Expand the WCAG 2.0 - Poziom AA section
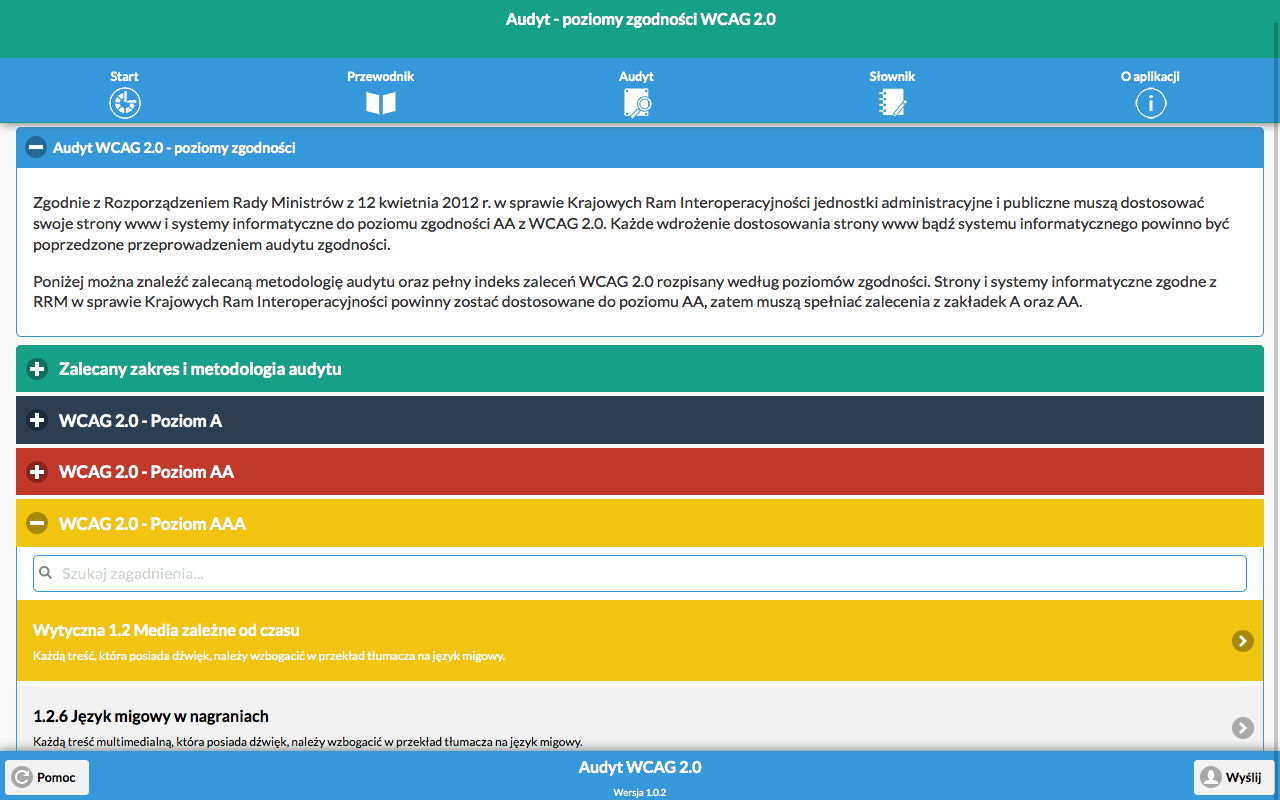 click(640, 472)
